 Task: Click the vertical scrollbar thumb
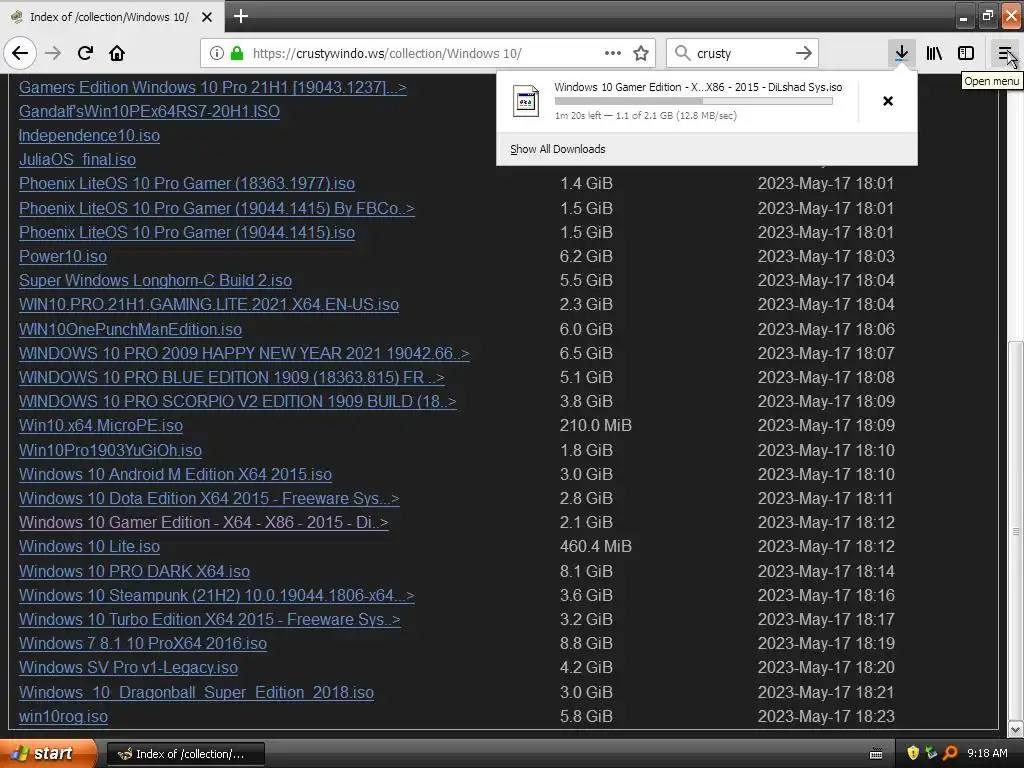click(x=1016, y=531)
